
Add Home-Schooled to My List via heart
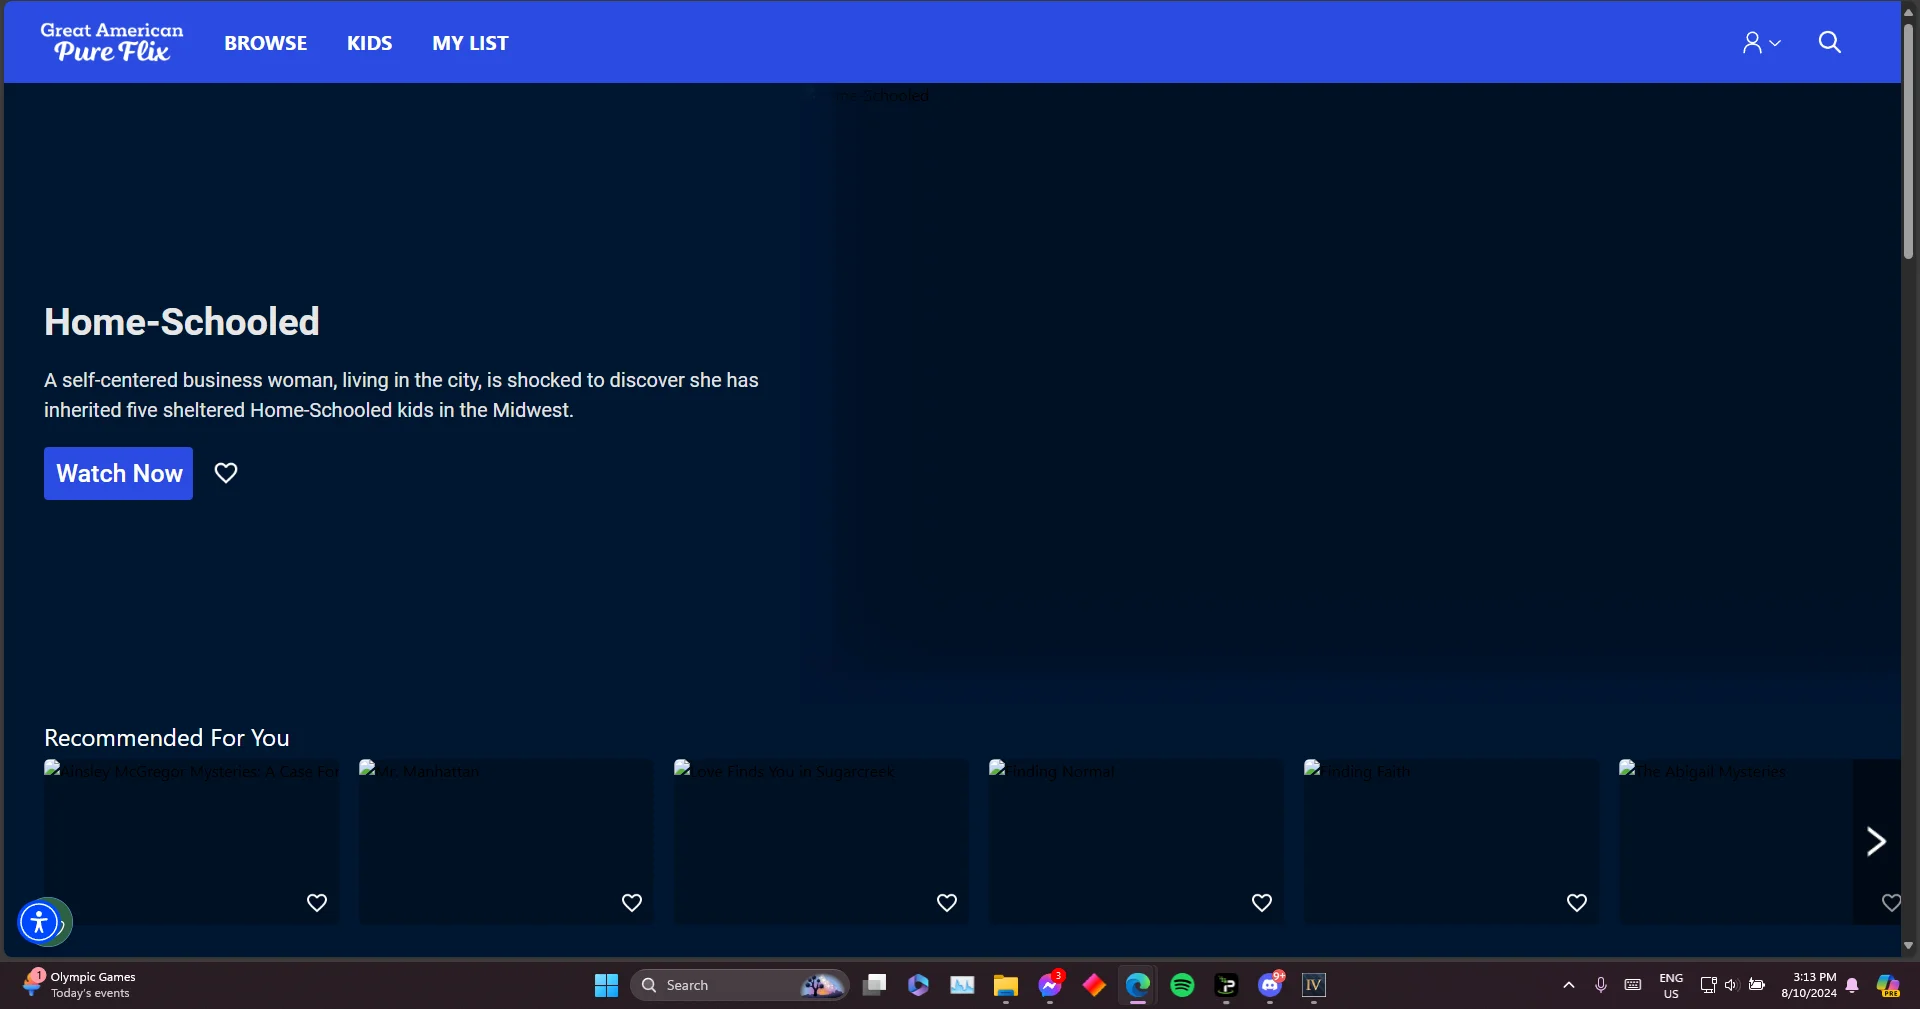pyautogui.click(x=226, y=473)
